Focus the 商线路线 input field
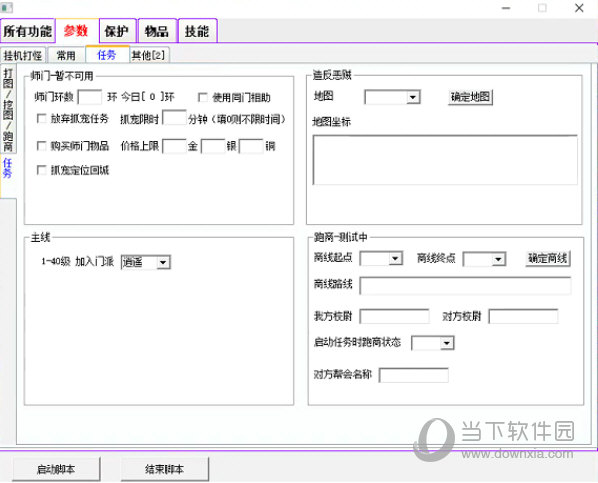 (465, 286)
